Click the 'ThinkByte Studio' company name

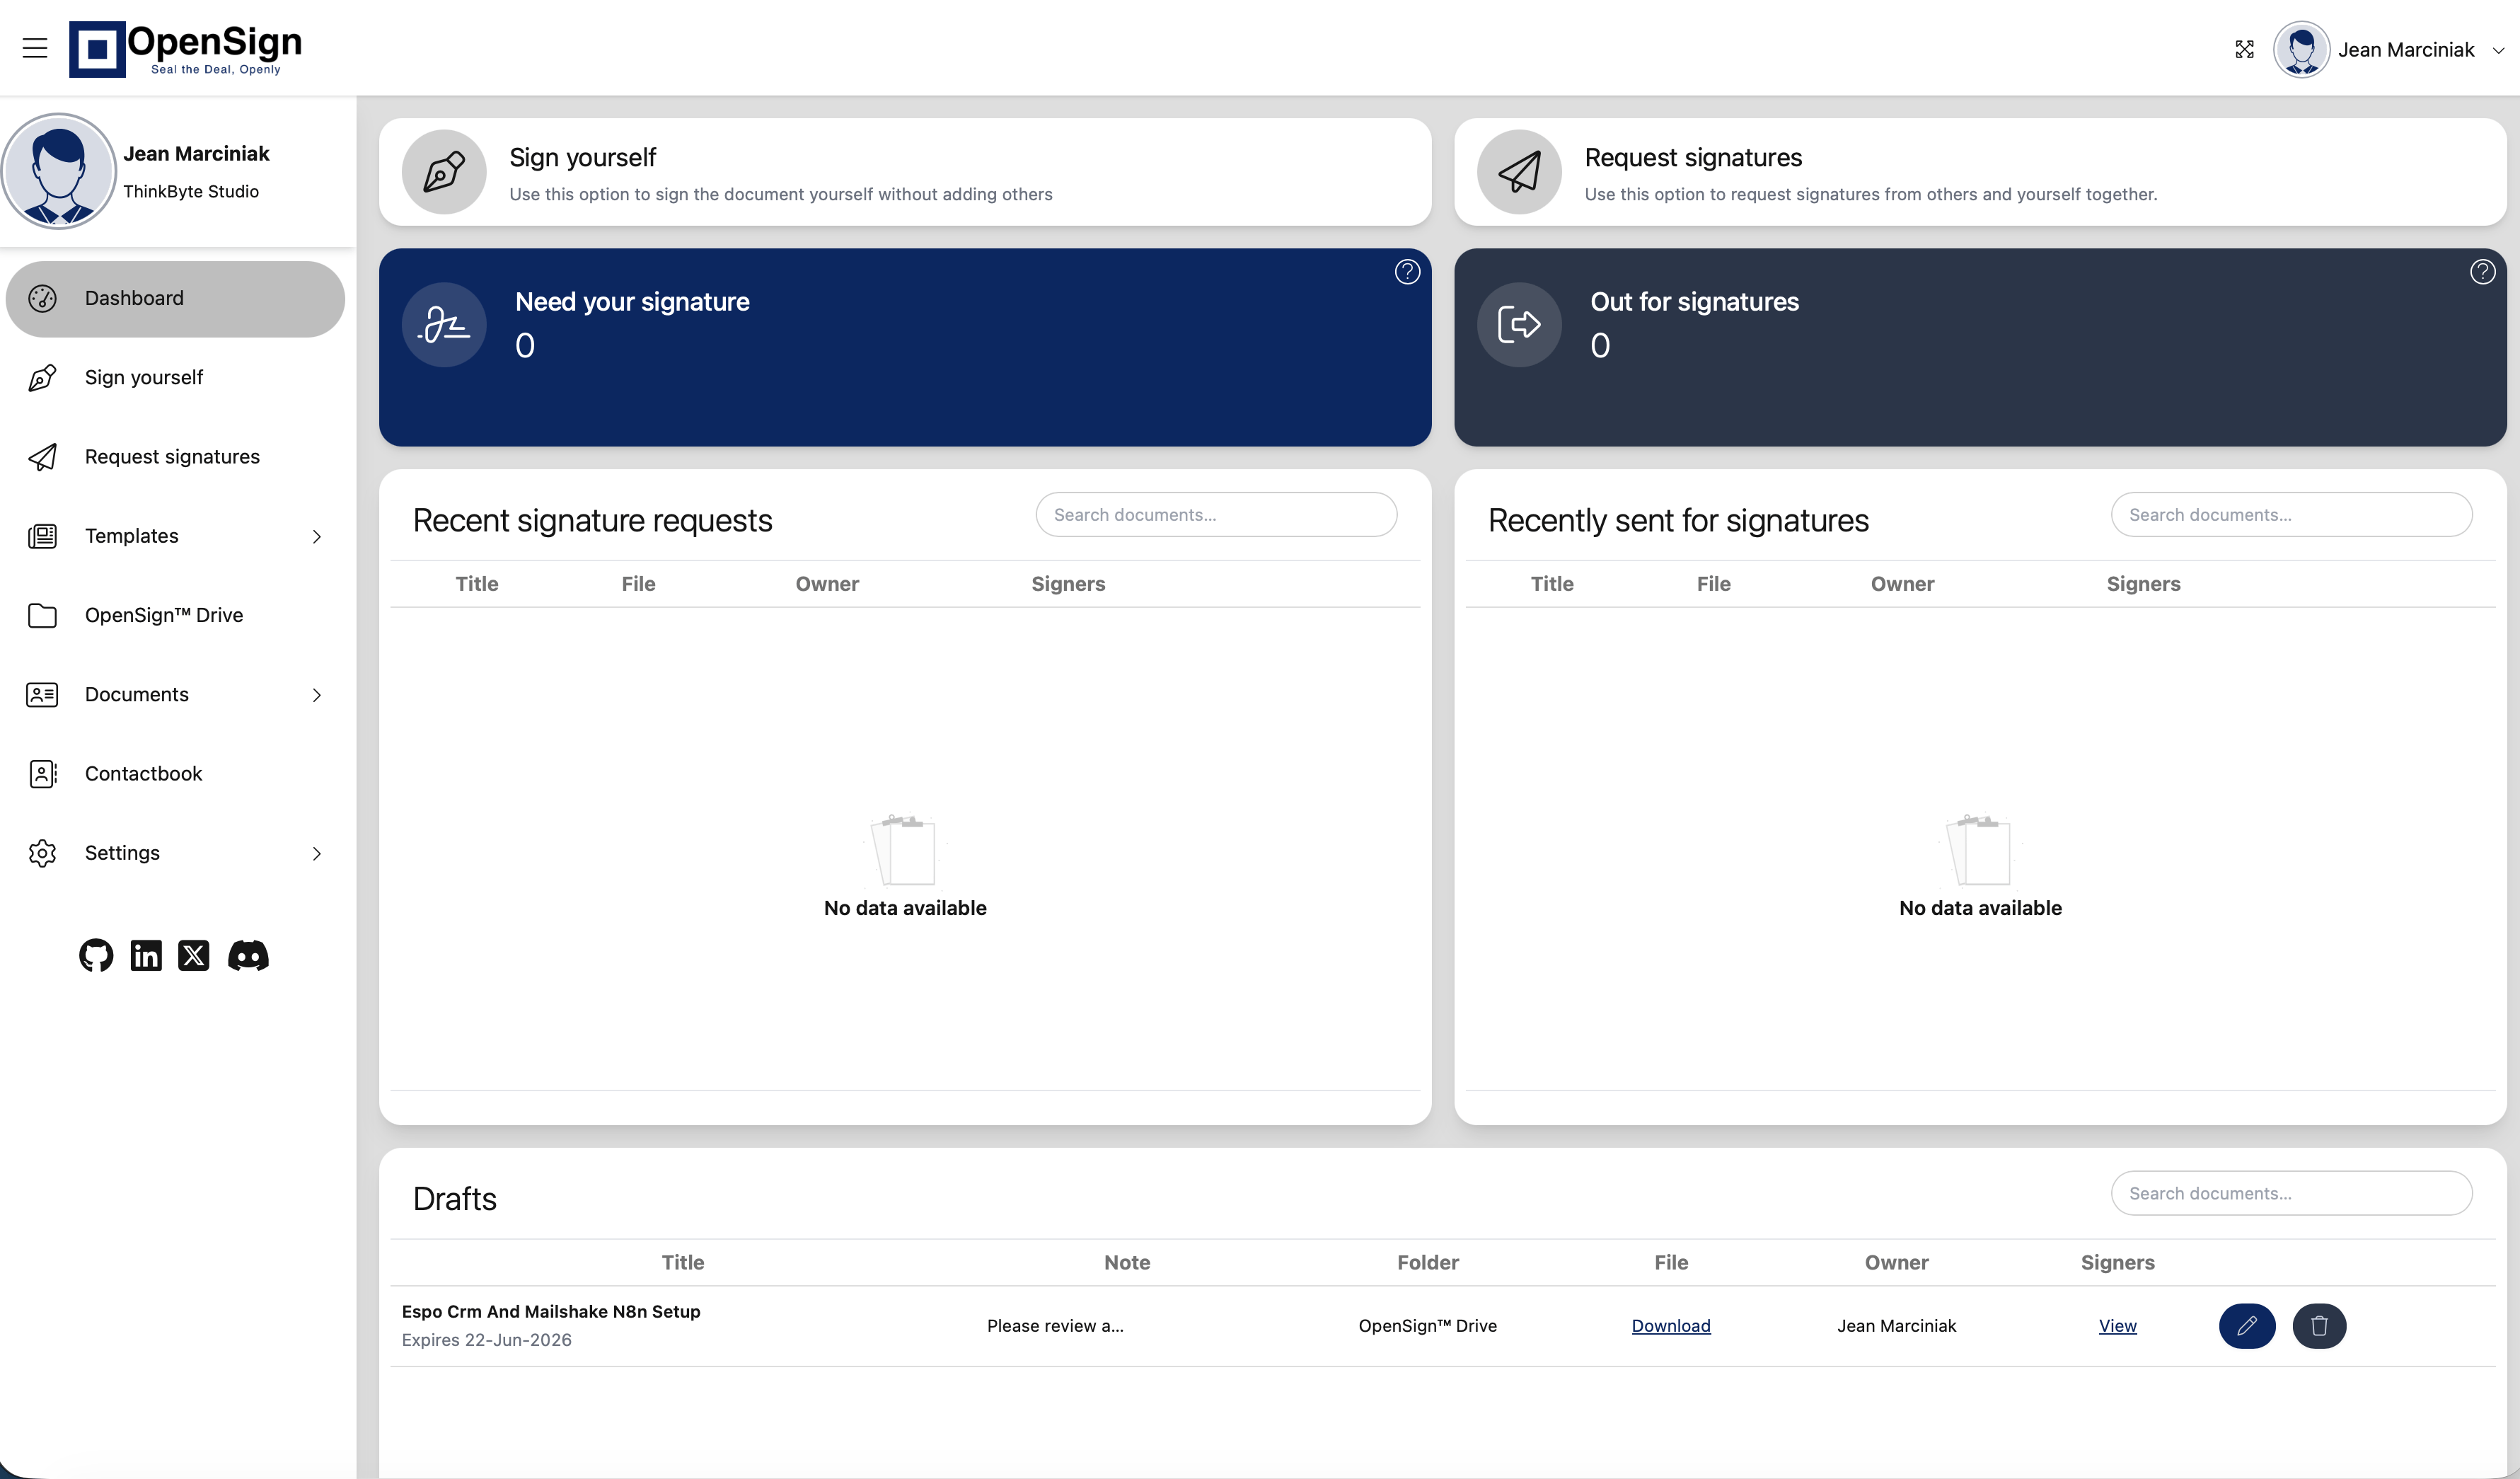click(191, 191)
